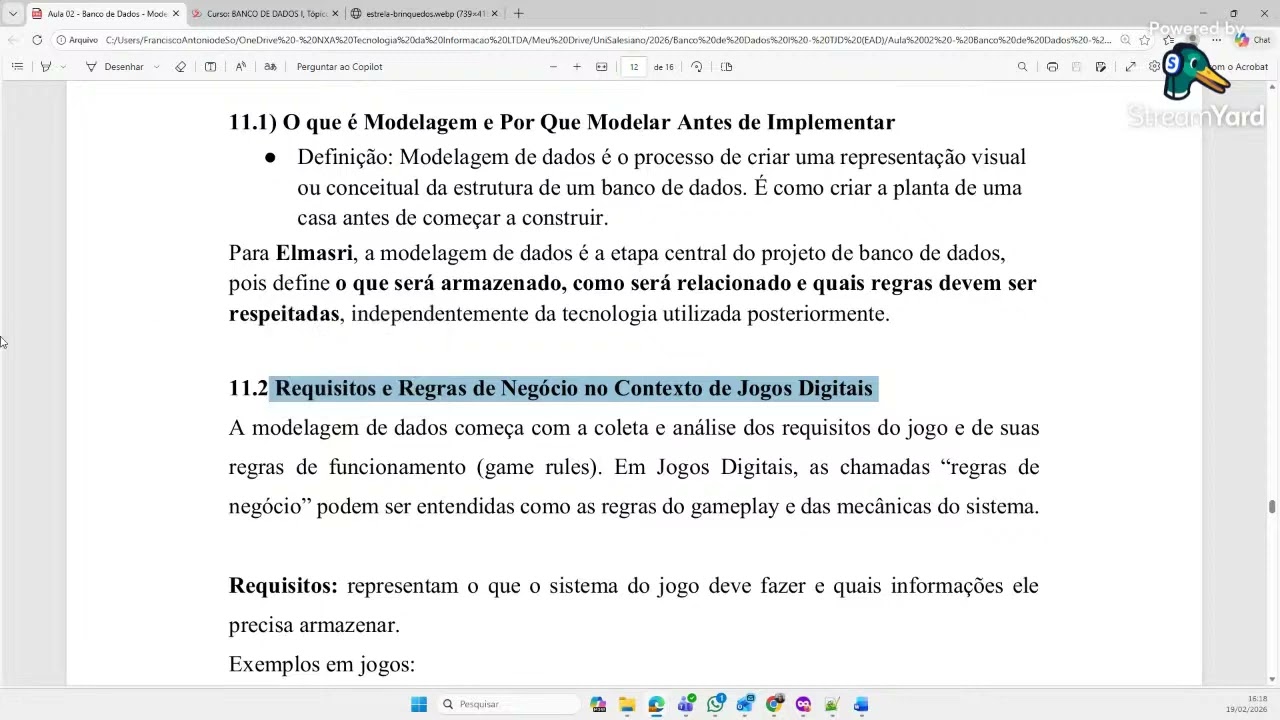Click the taskbar Pesquisar search box
Viewport: 1280px width, 720px height.
point(508,704)
